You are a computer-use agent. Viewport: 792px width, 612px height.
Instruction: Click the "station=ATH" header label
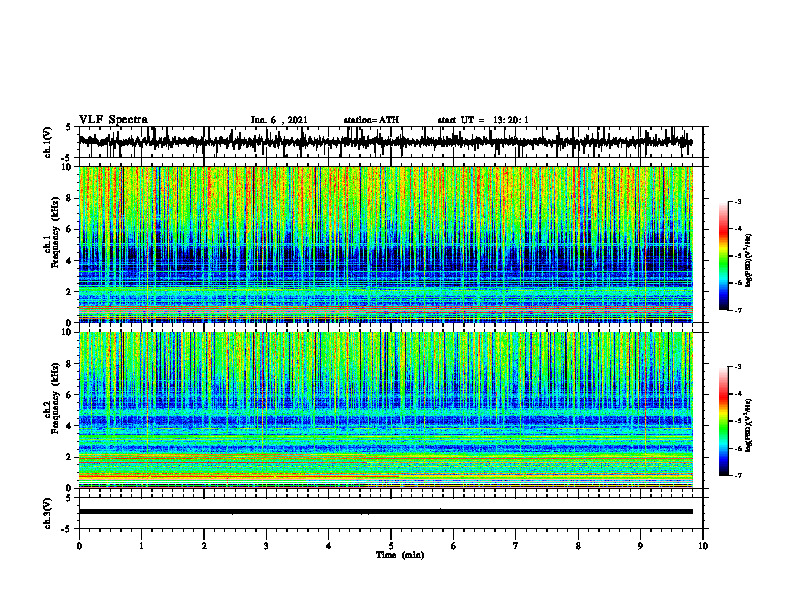pos(371,120)
